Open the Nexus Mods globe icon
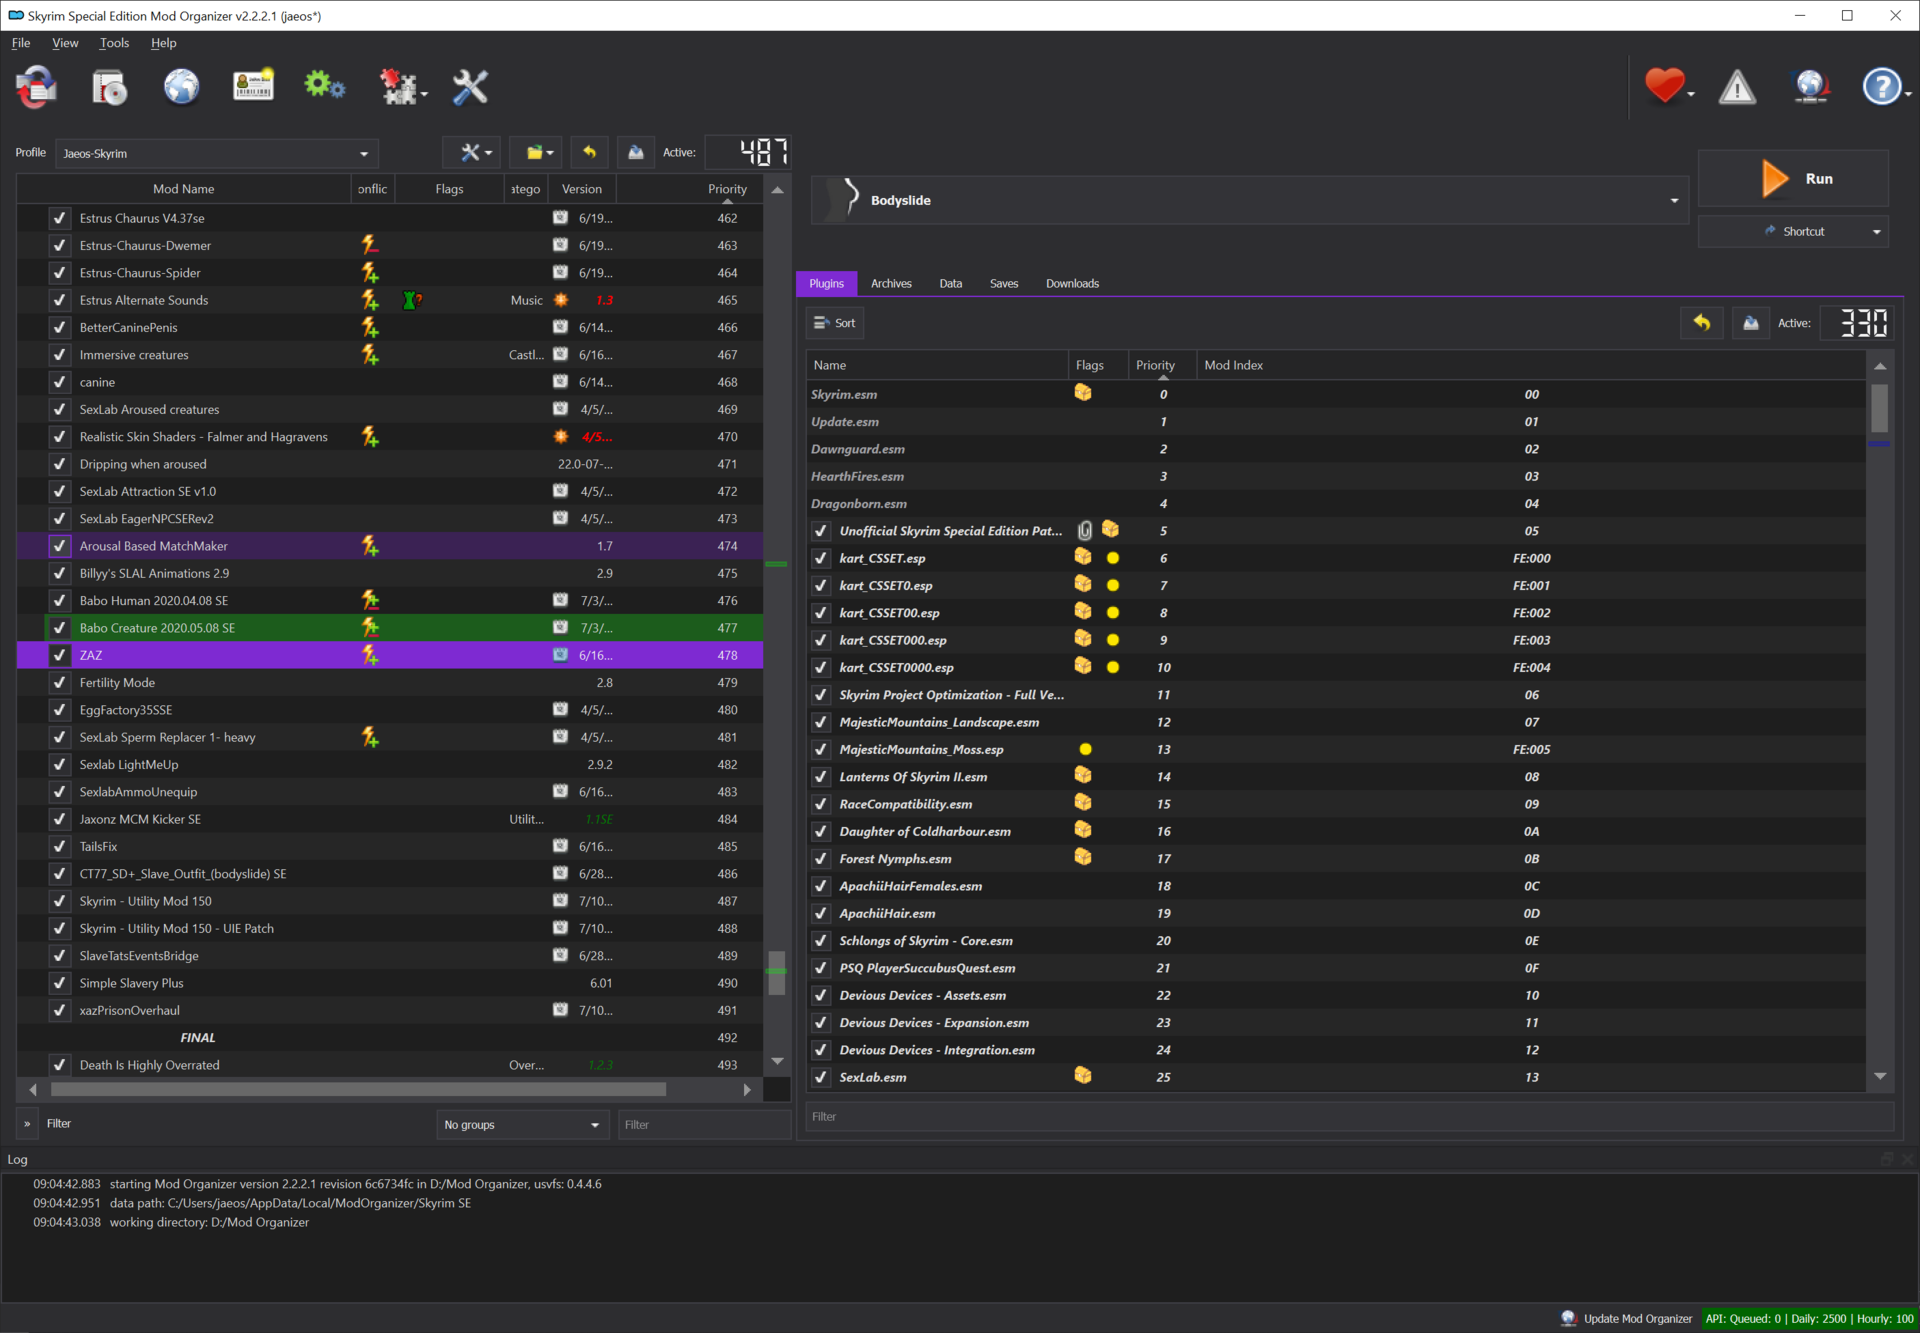1920x1333 pixels. coord(181,87)
